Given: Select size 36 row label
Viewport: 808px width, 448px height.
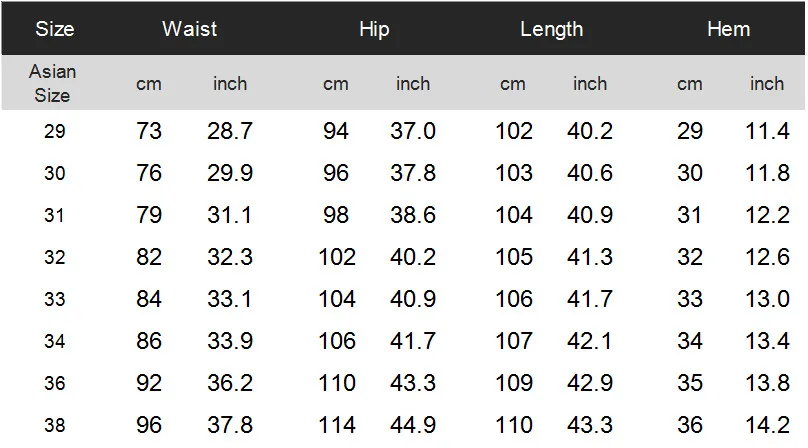Looking at the screenshot, I should point(54,383).
